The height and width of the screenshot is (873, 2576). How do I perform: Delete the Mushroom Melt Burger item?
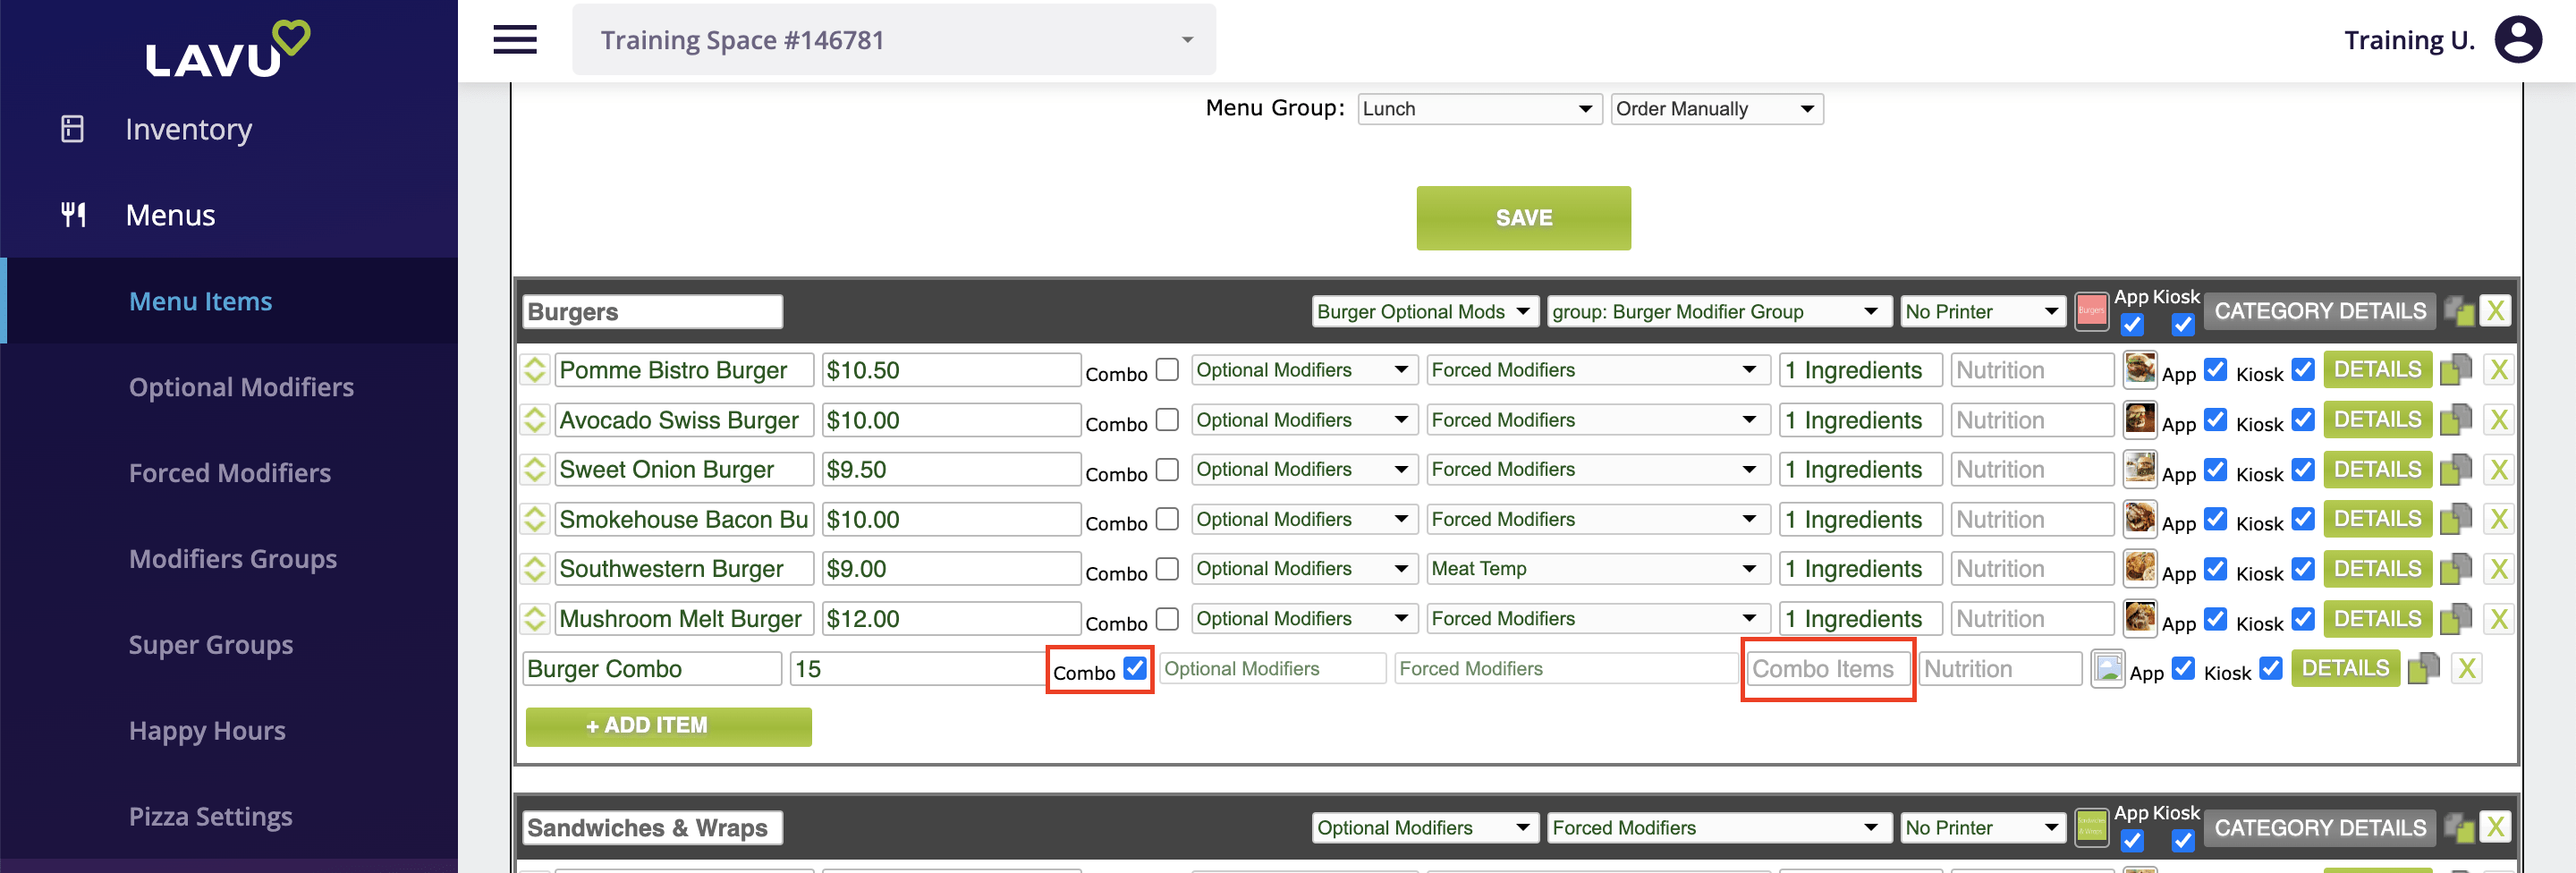click(x=2499, y=619)
